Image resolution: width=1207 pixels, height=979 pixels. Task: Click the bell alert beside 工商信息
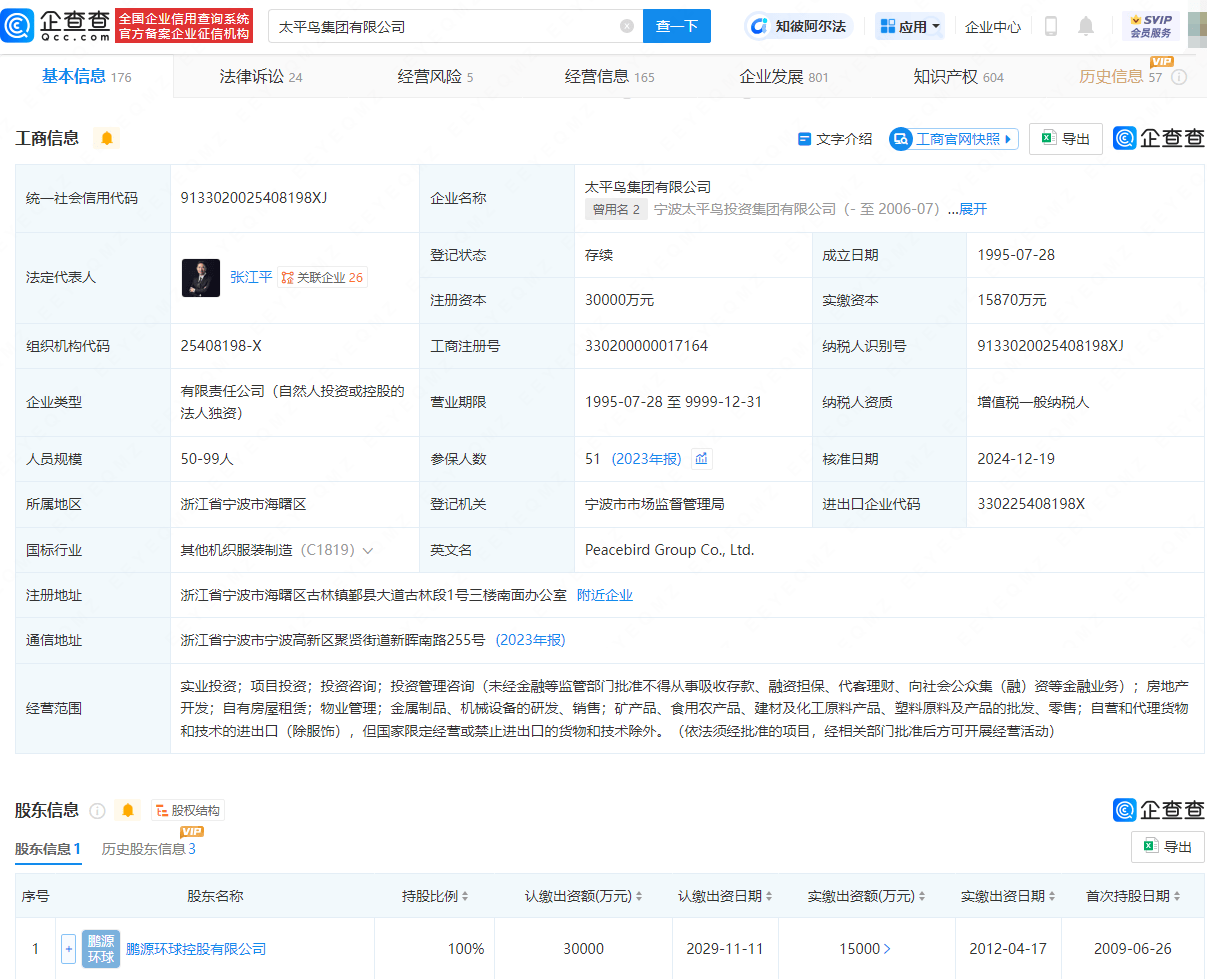(x=107, y=138)
